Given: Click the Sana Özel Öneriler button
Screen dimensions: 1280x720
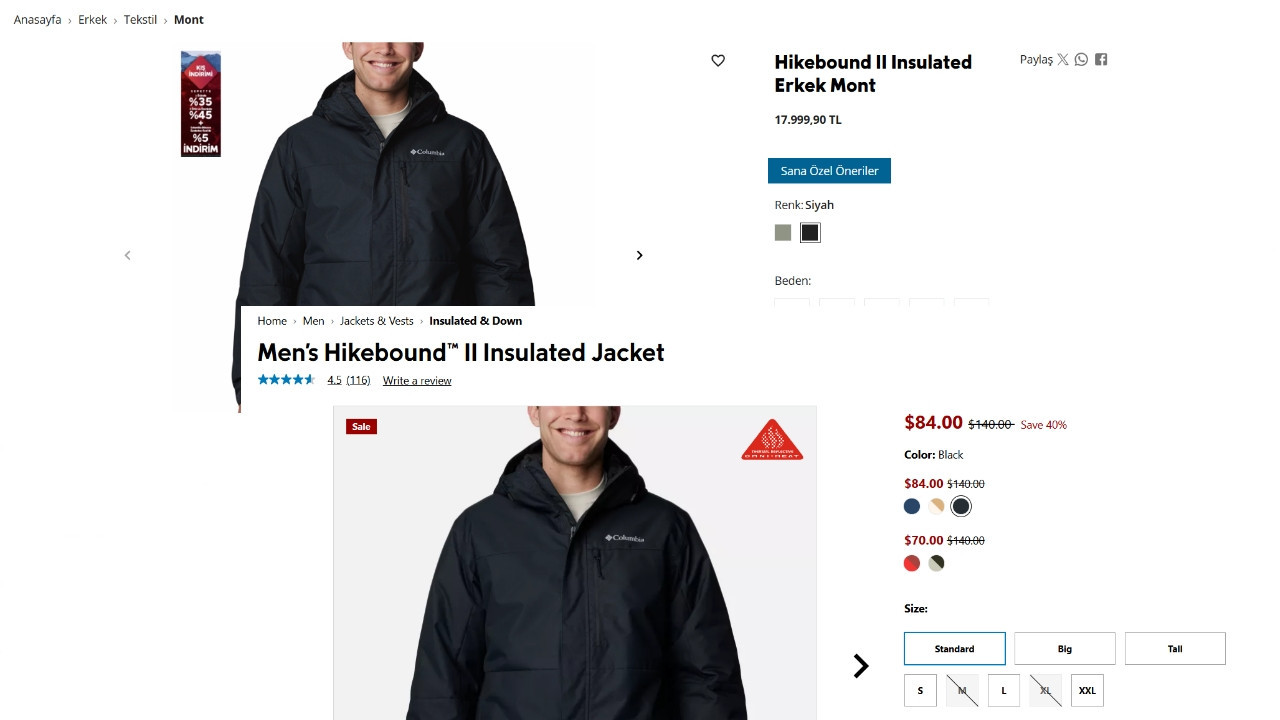Looking at the screenshot, I should [829, 171].
